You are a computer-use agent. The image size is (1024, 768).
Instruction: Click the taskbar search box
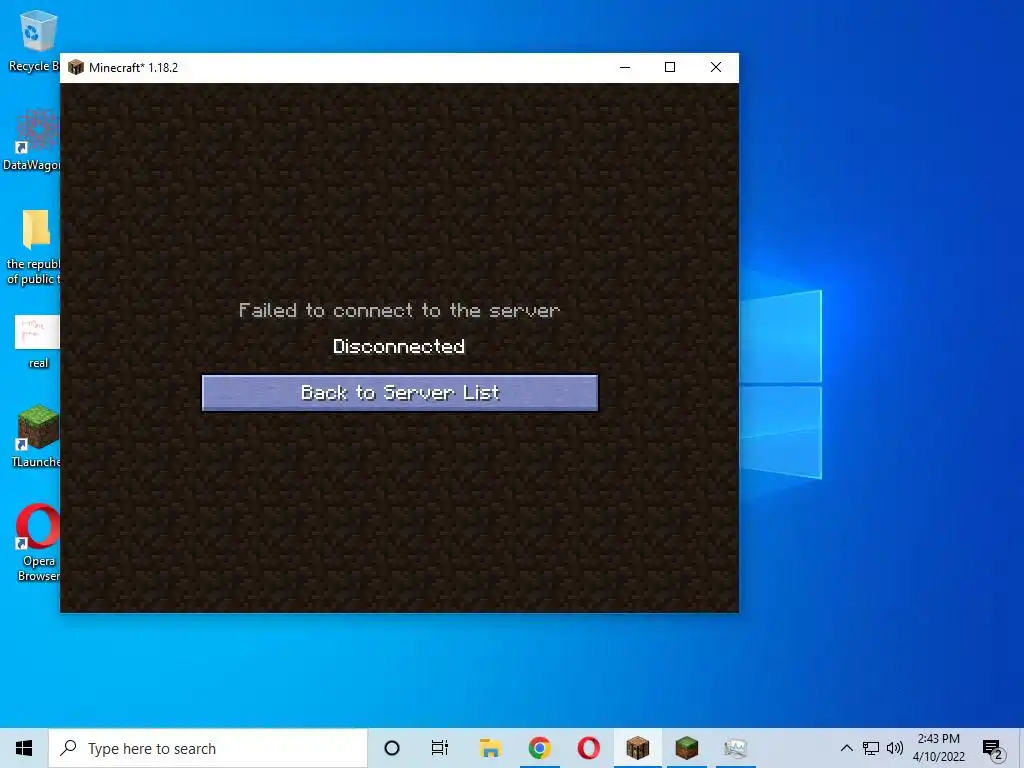pos(208,748)
